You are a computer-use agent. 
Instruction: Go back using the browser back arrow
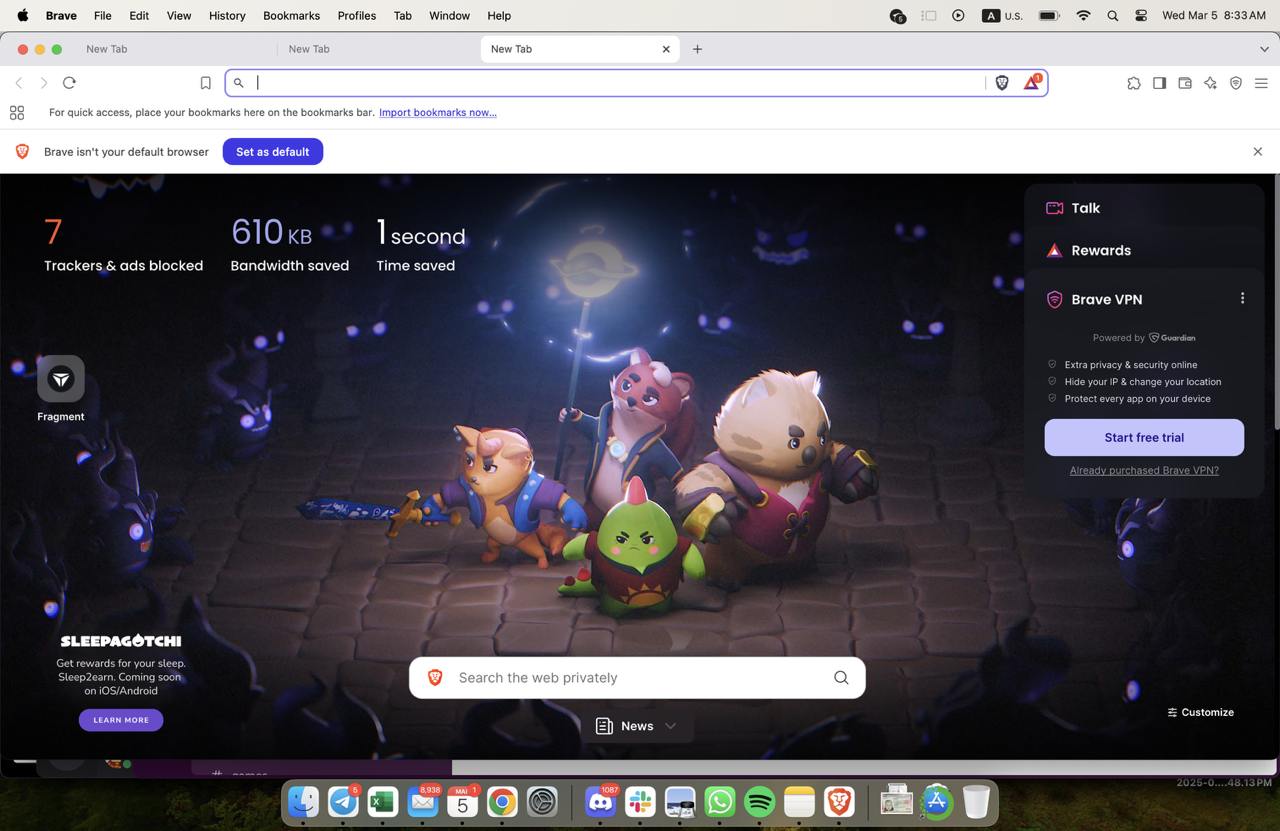18,83
